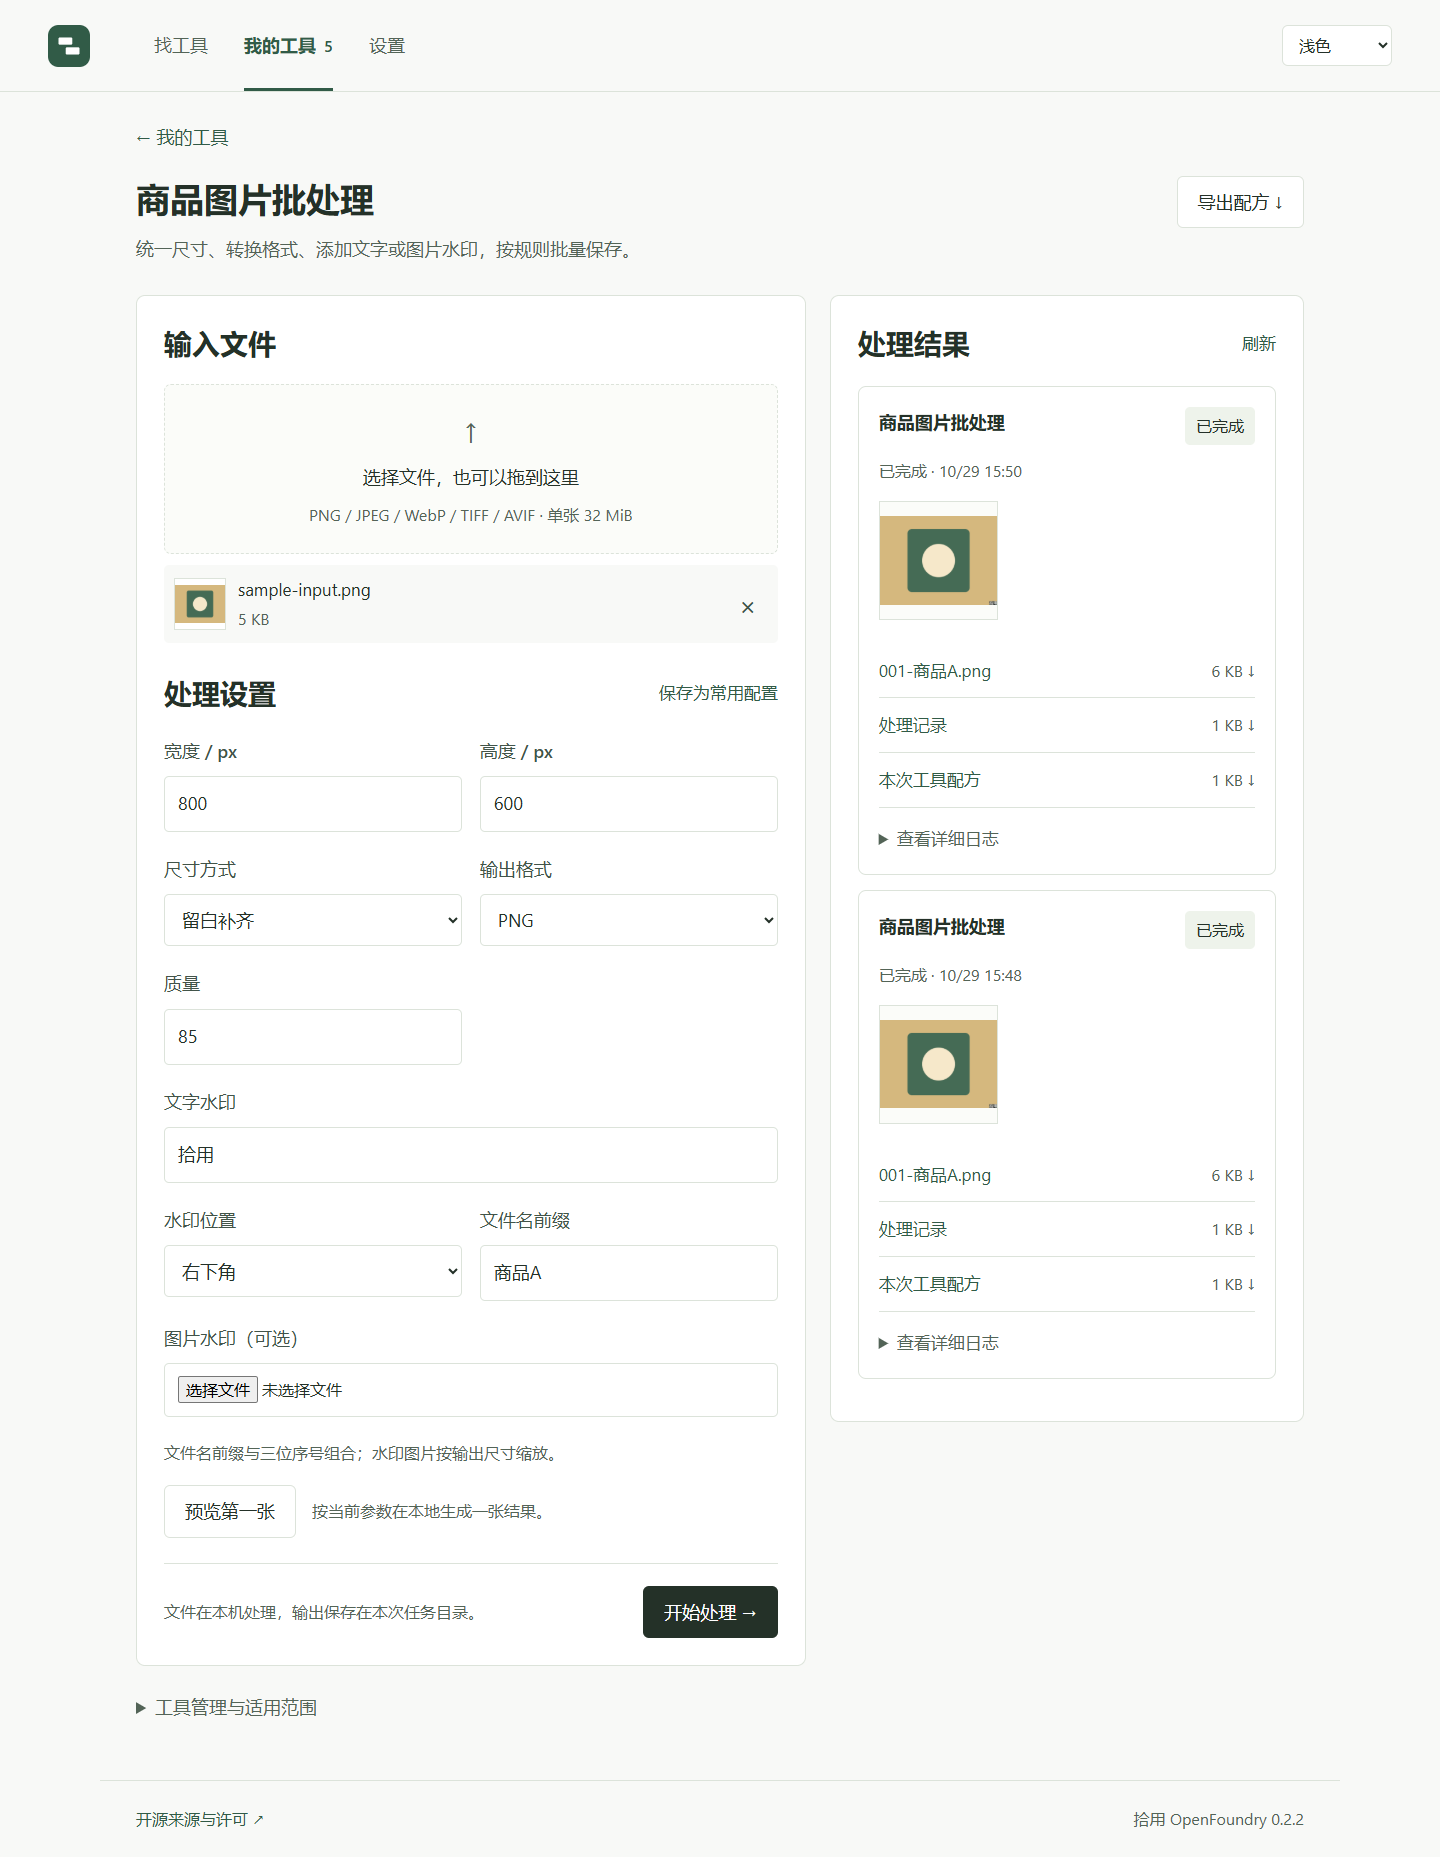Open the 水印位置 dropdown showing 右下角

[313, 1271]
